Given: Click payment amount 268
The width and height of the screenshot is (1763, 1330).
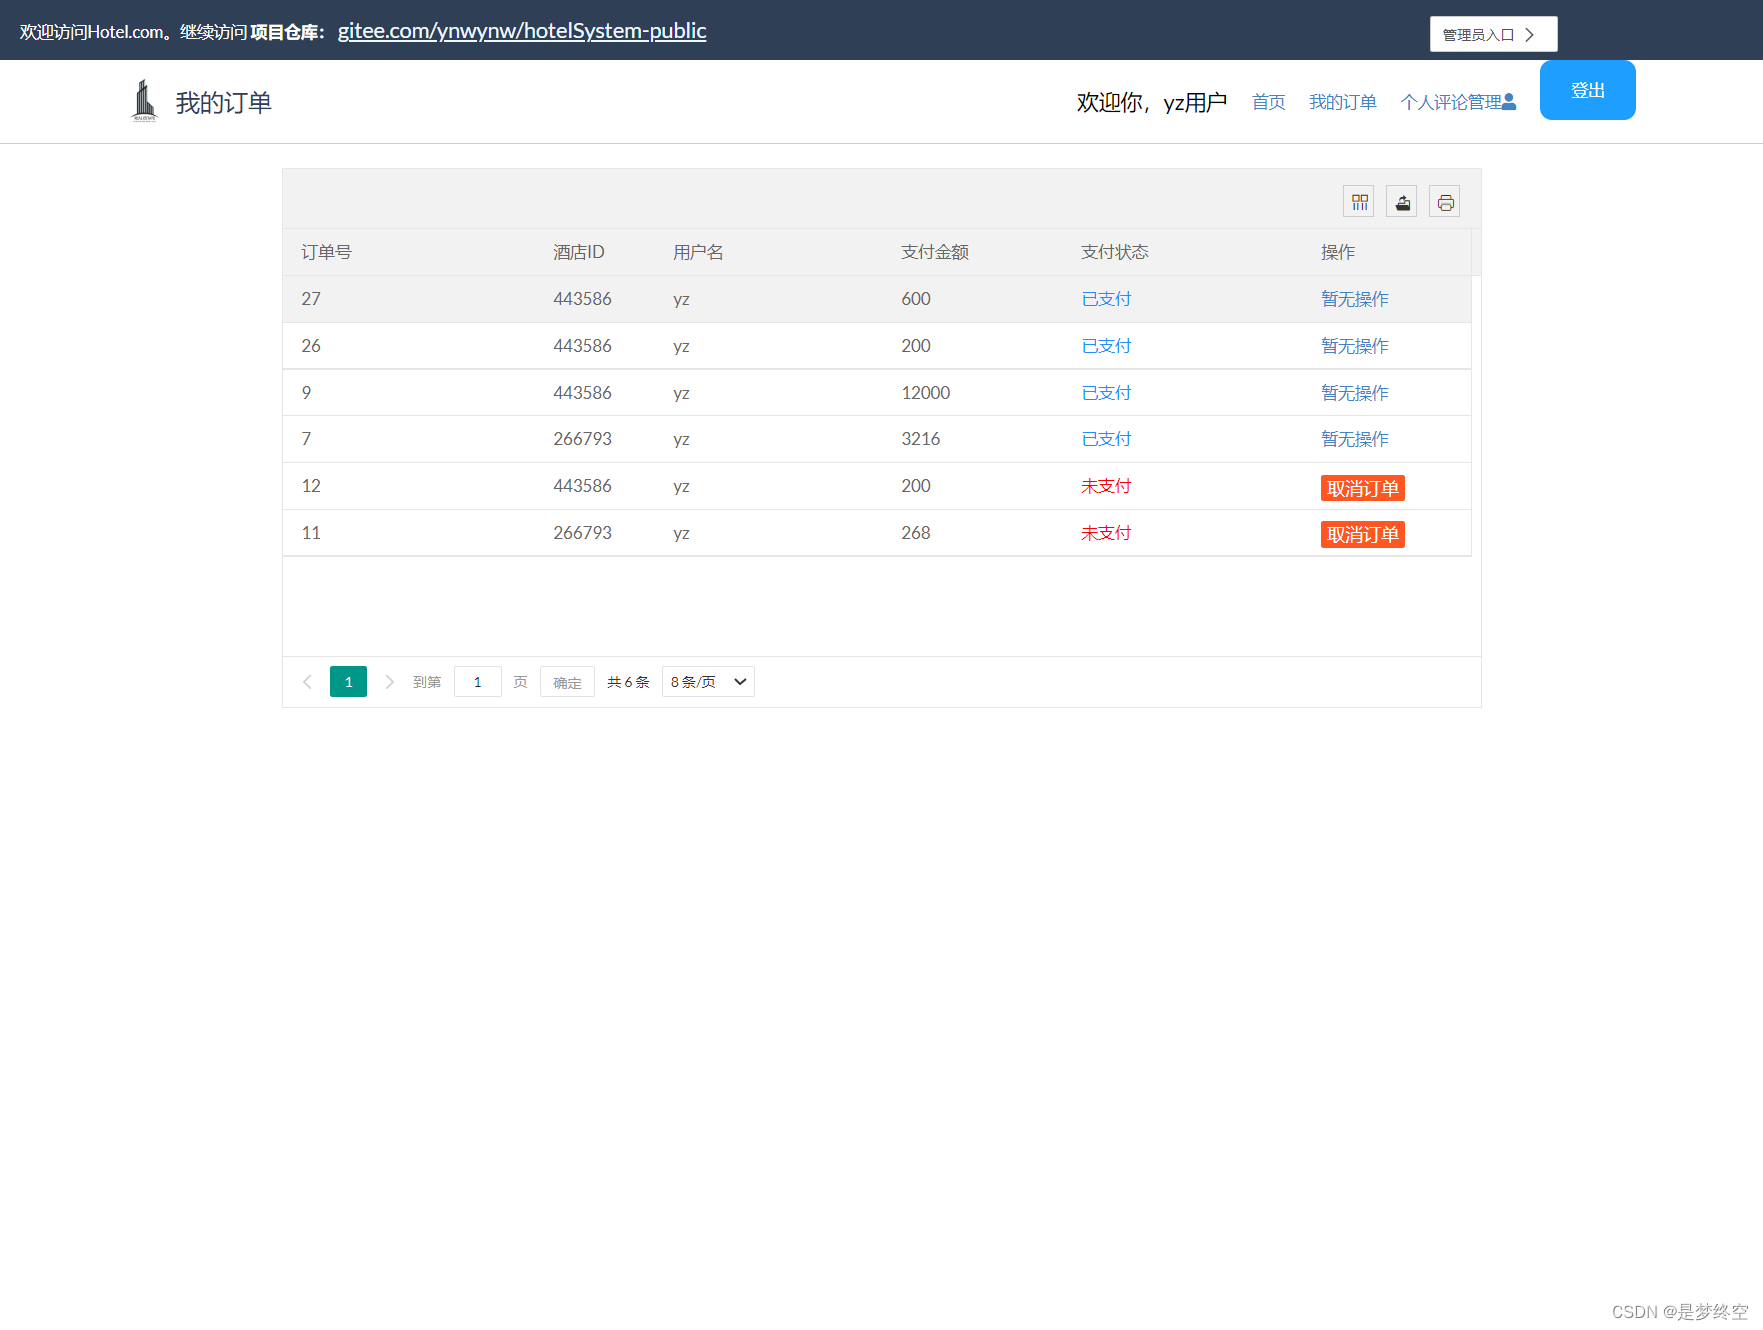Looking at the screenshot, I should (916, 533).
